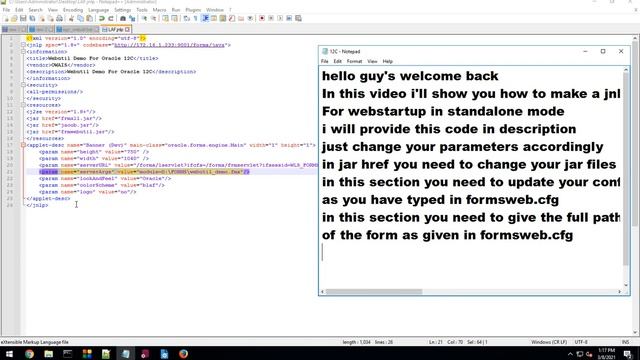Click the Close All toolbar icon
The height and width of the screenshot is (360, 640).
pos(51,18)
